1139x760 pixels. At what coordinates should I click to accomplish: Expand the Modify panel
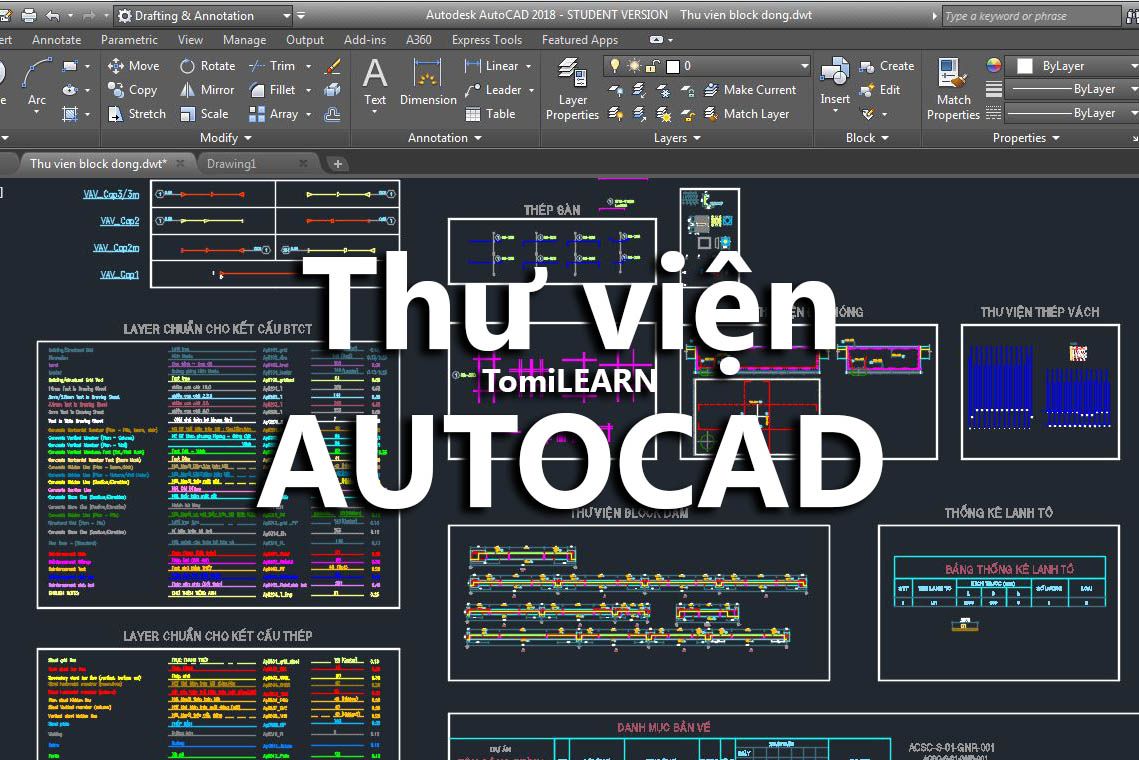pos(224,138)
